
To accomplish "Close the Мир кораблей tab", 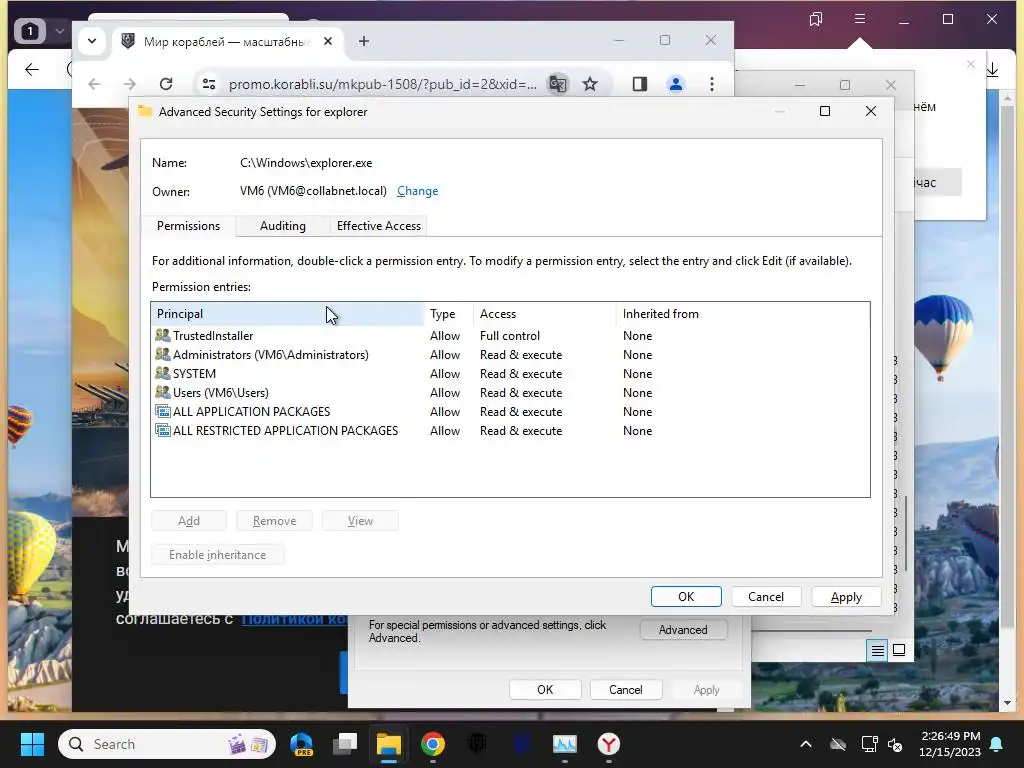I will click(x=328, y=41).
